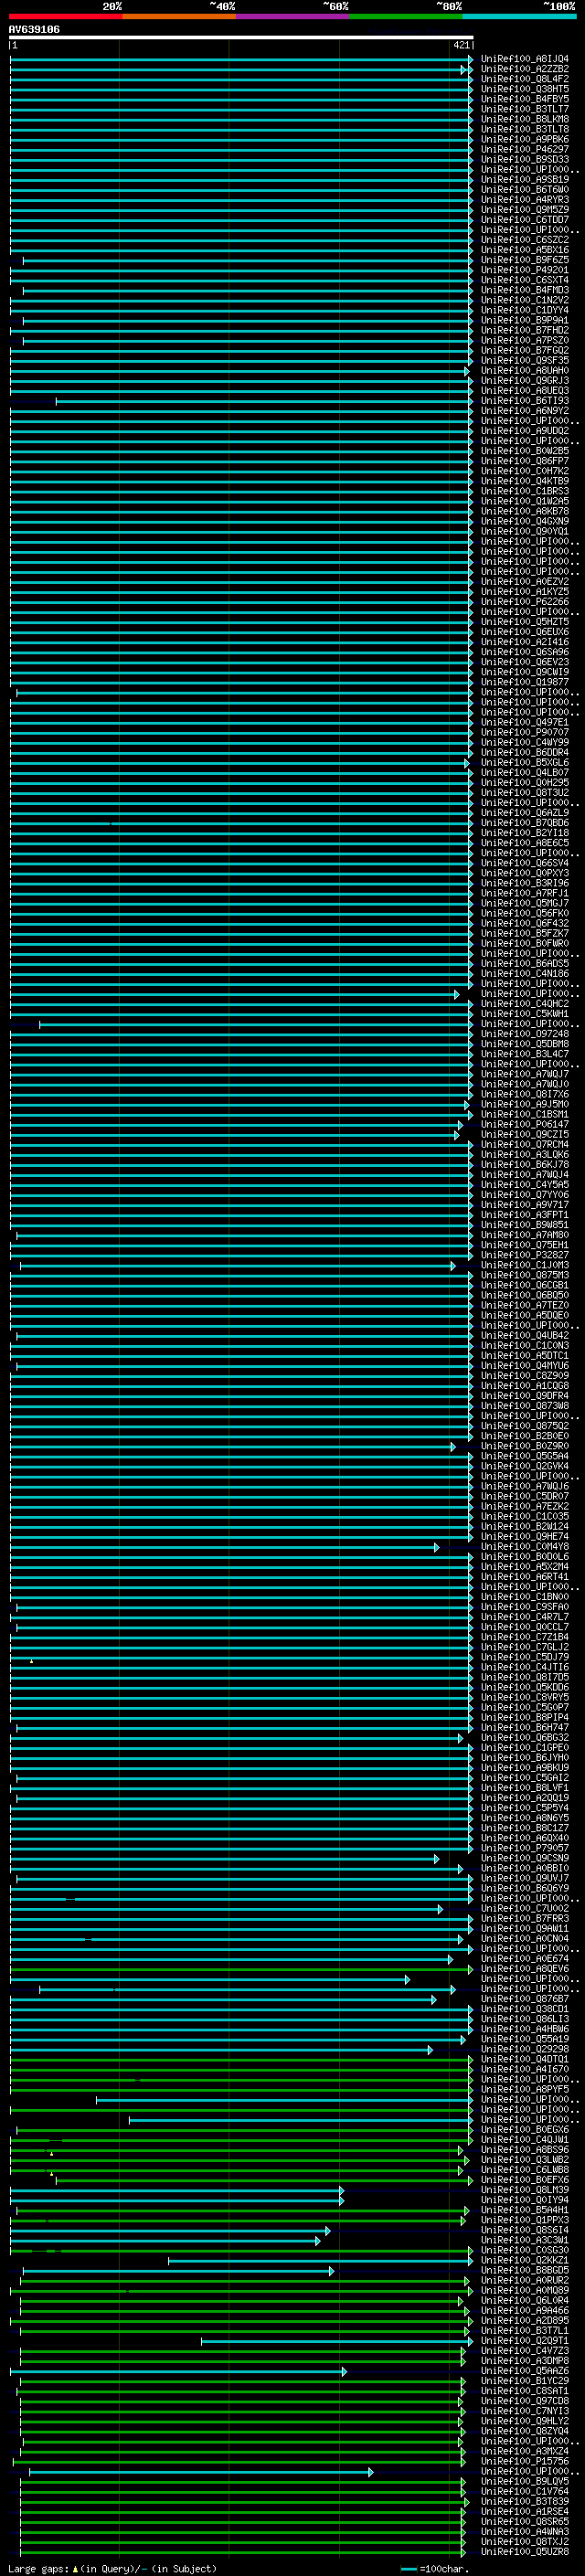
Task: Click UniRef100_C1J0M3 label
Action: tap(525, 1265)
